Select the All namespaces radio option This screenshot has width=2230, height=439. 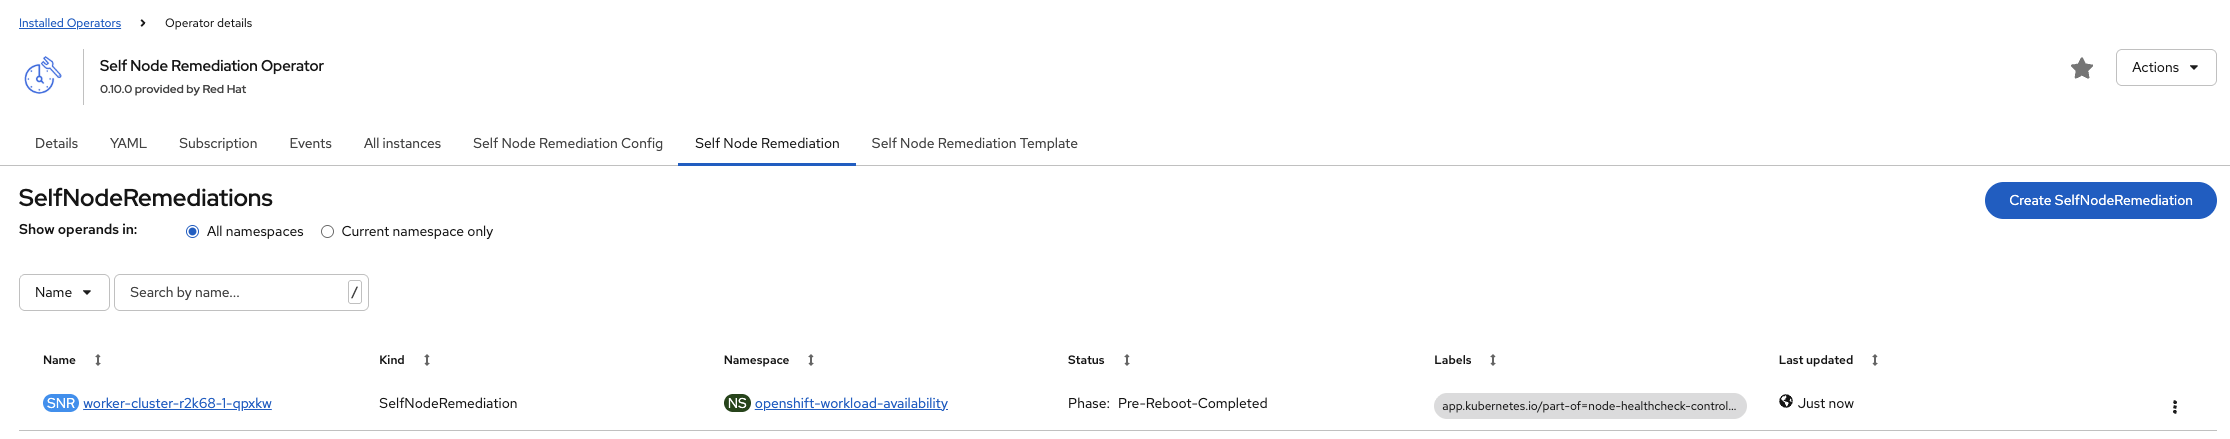(x=193, y=232)
